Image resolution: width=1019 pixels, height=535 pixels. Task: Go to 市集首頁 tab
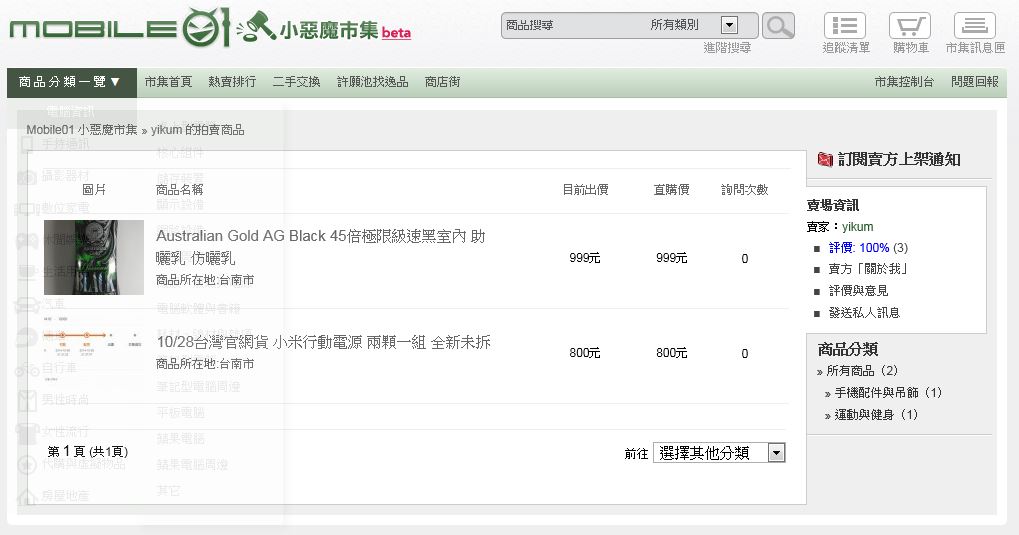click(168, 82)
